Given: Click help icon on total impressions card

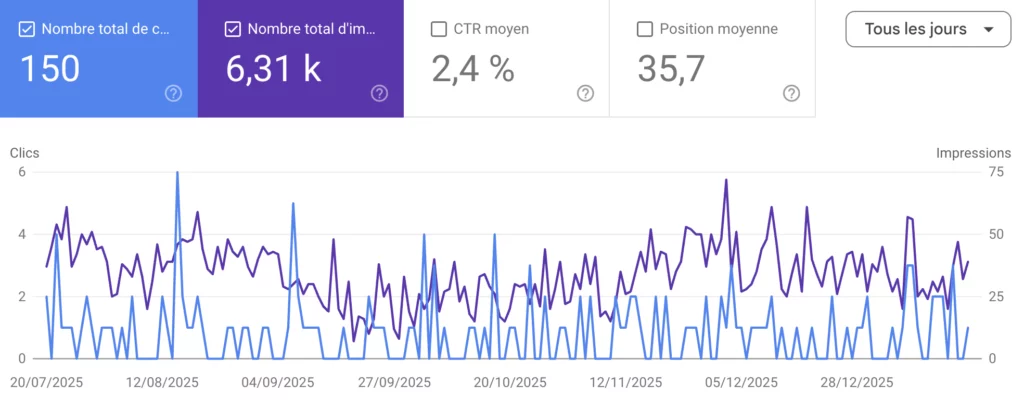Looking at the screenshot, I should tap(379, 93).
